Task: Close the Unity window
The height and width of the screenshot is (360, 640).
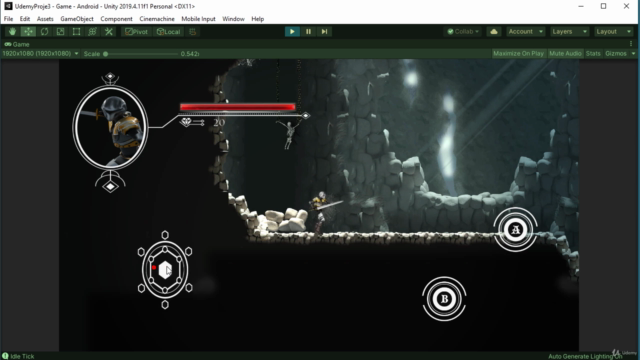Action: [626, 6]
